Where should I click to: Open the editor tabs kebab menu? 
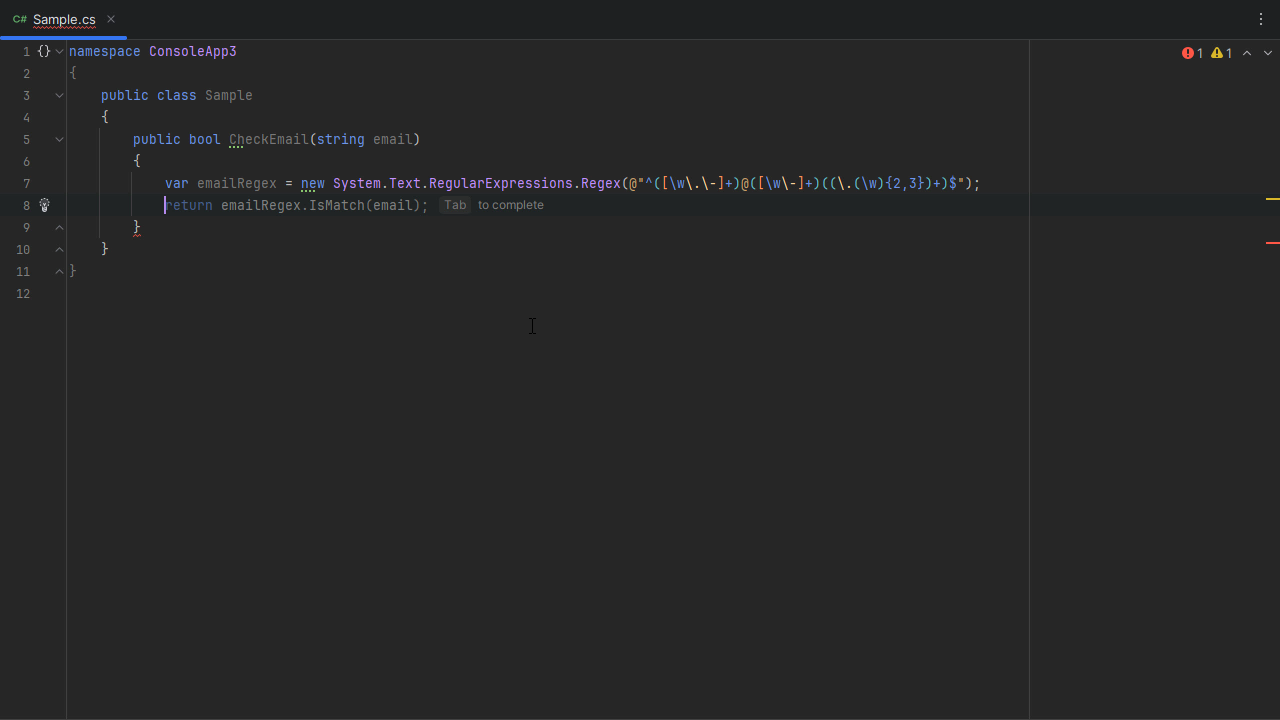point(1260,19)
